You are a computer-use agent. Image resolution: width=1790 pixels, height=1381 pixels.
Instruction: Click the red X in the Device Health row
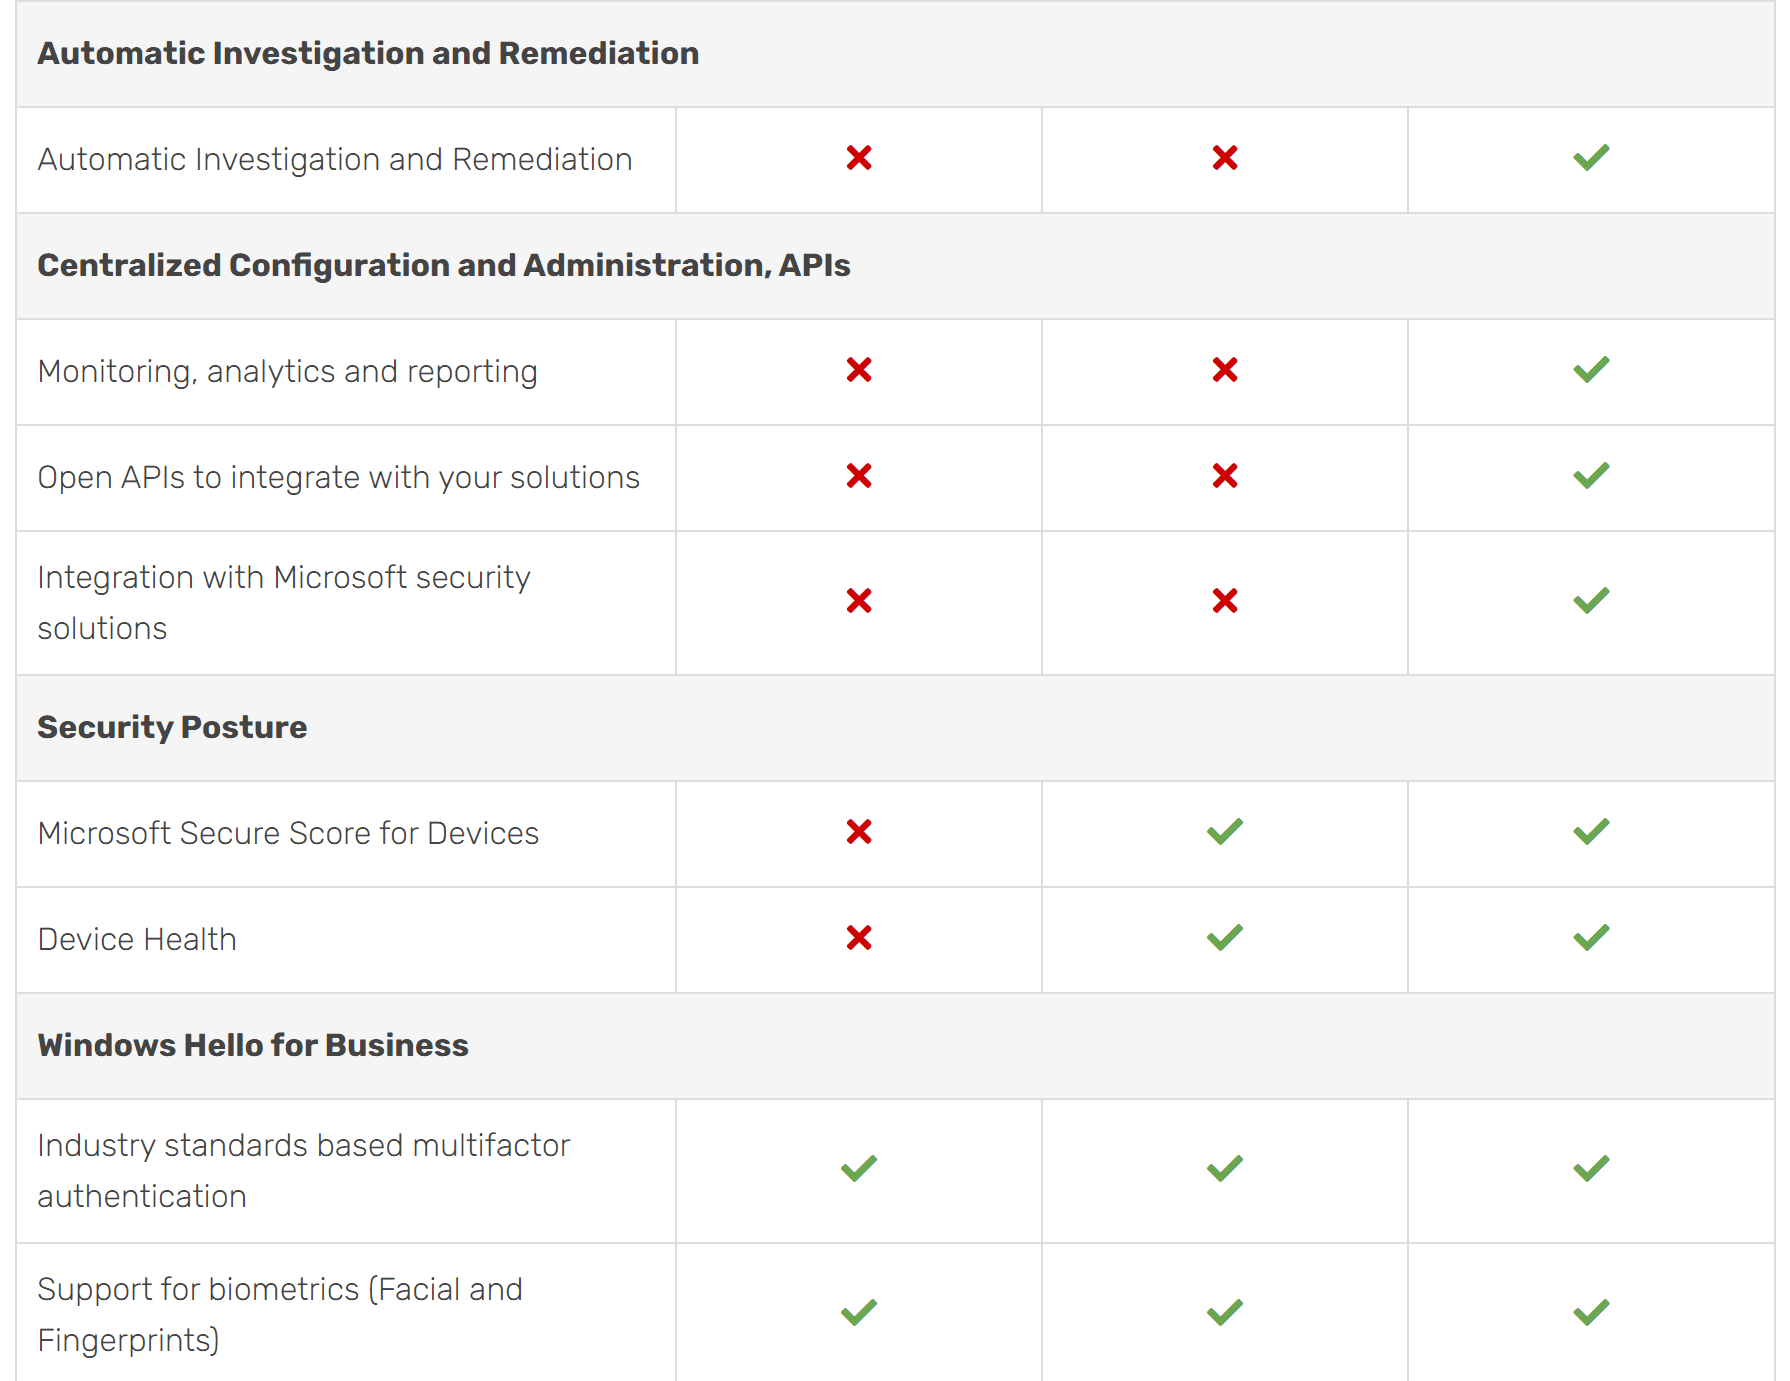[859, 938]
